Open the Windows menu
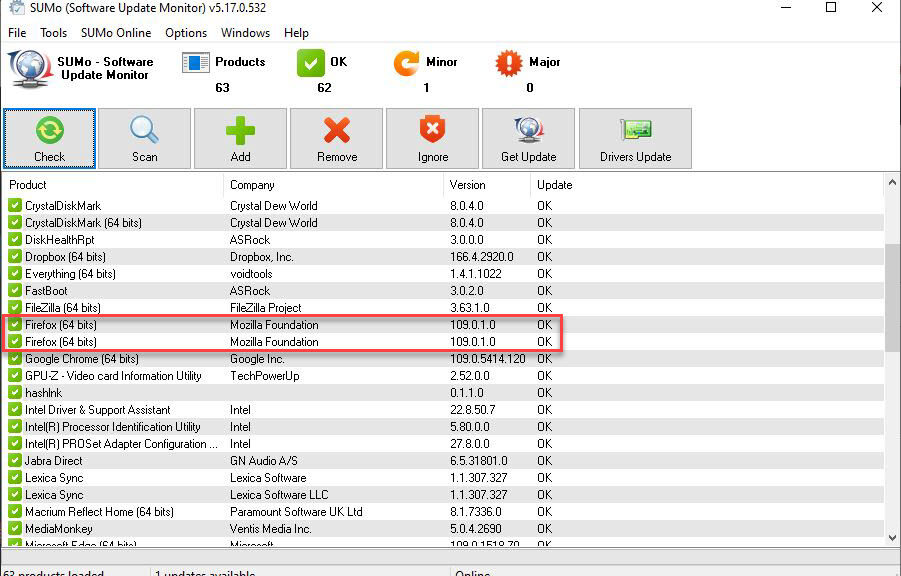901x576 pixels. (x=245, y=33)
